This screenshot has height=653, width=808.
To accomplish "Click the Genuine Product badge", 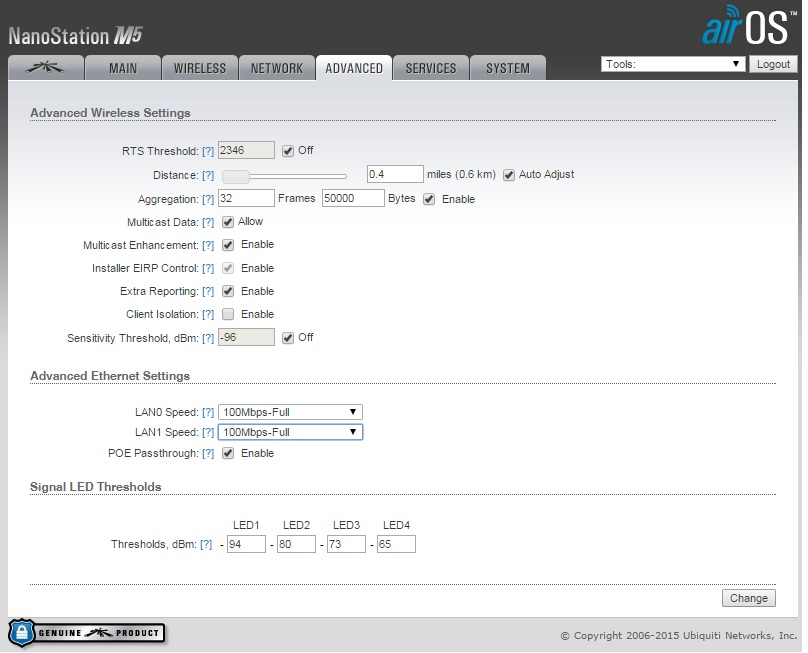I will pos(87,633).
